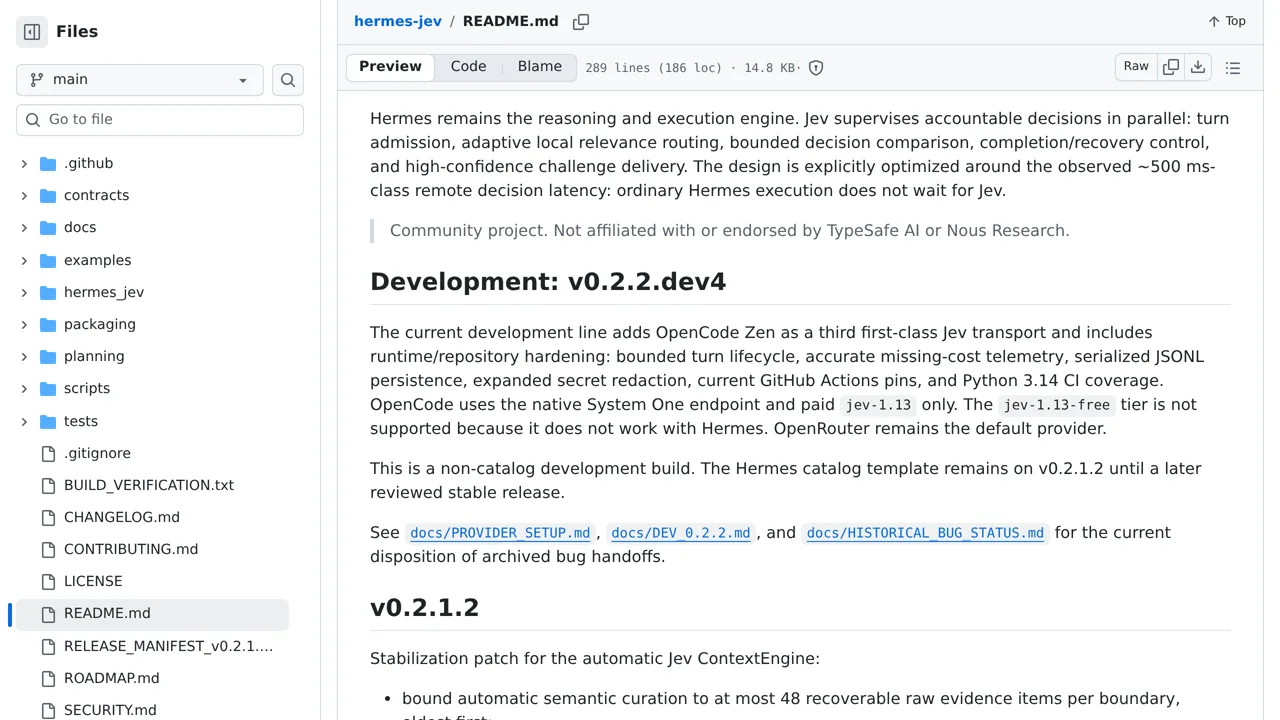Switch to the Preview tab
Screen dimensions: 1280x720
pyautogui.click(x=390, y=67)
